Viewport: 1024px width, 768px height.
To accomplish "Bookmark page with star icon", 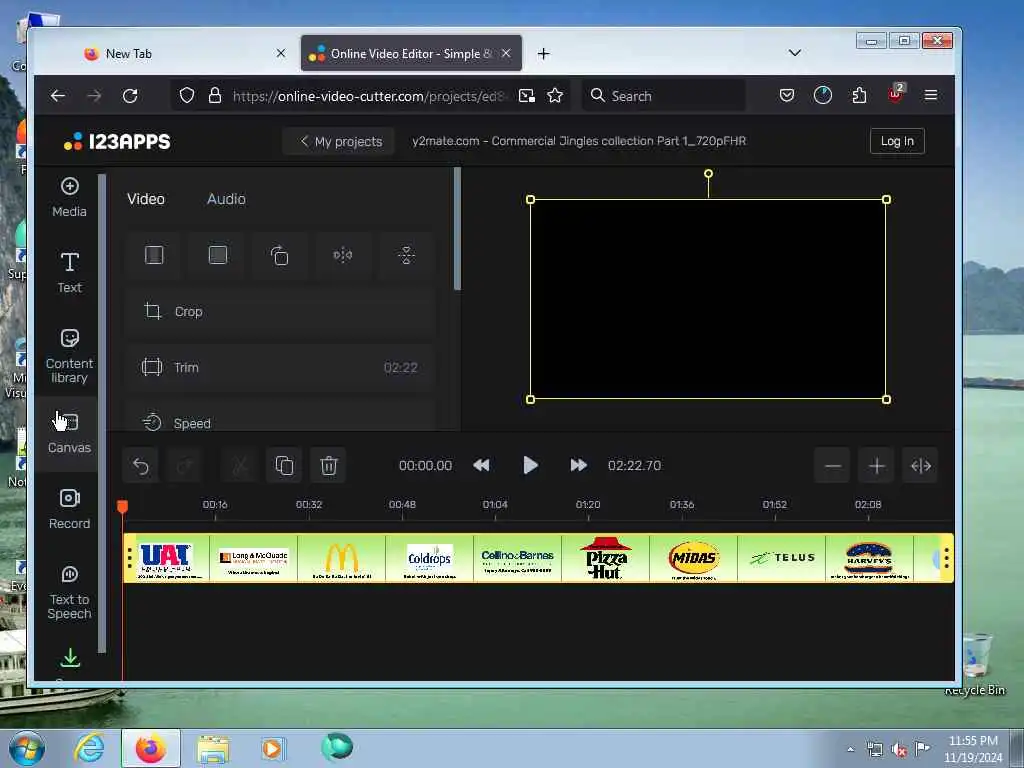I will (x=555, y=96).
